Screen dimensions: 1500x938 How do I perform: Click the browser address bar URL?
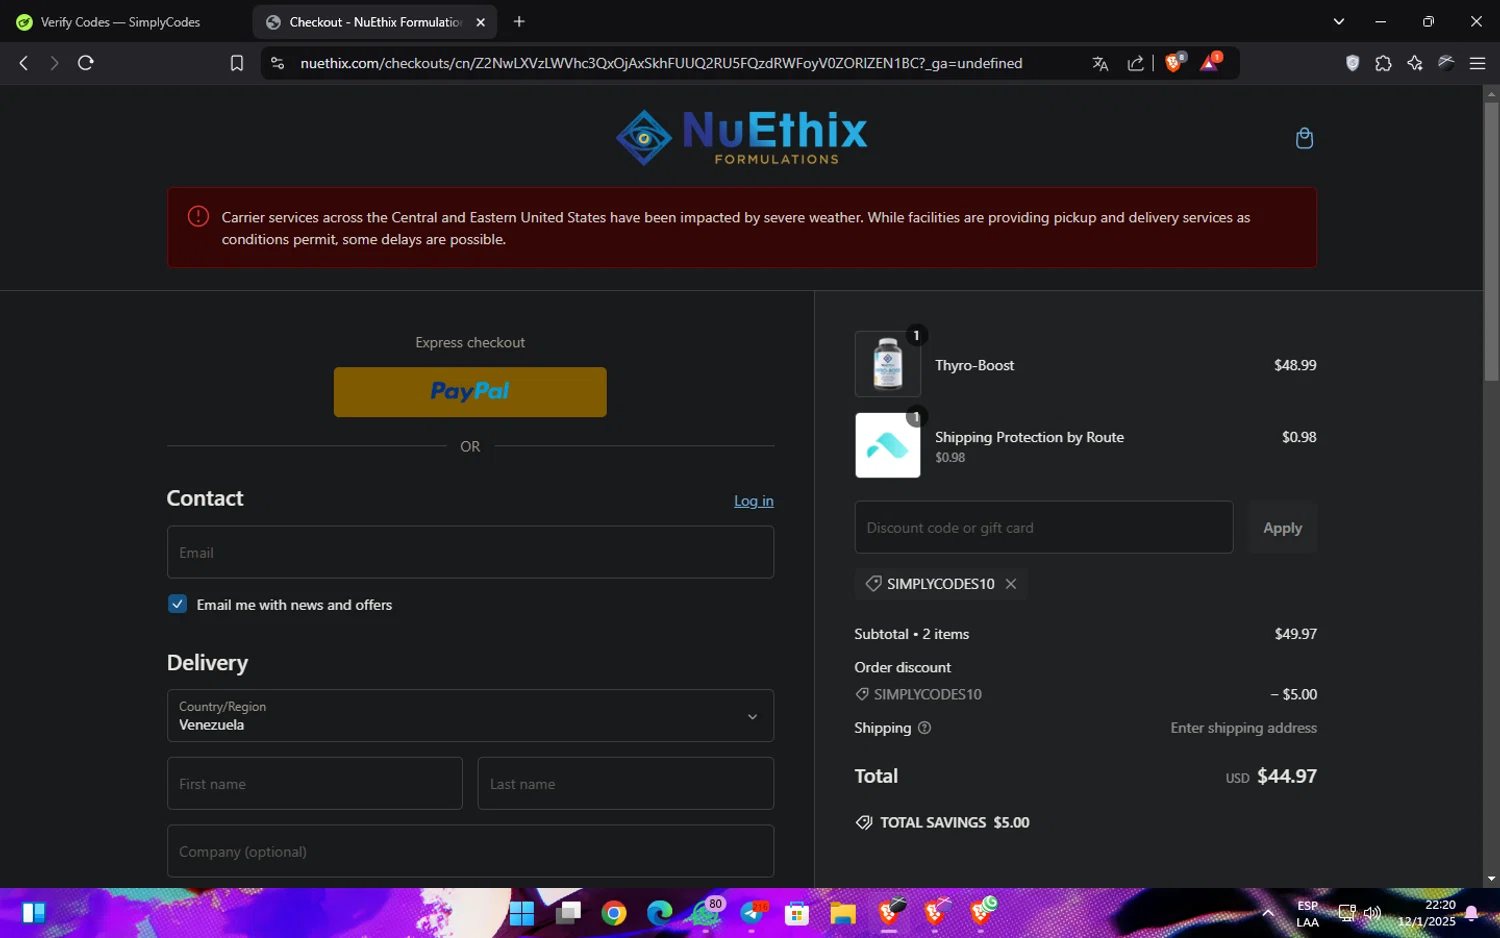coord(661,63)
